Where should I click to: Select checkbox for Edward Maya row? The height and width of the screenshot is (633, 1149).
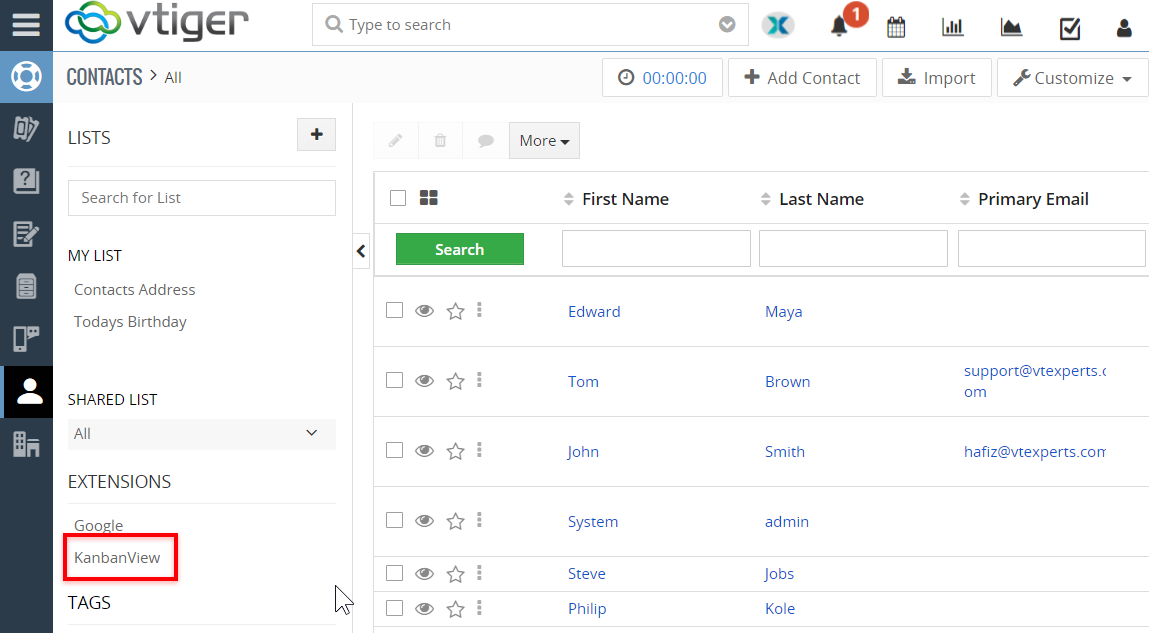coord(394,310)
